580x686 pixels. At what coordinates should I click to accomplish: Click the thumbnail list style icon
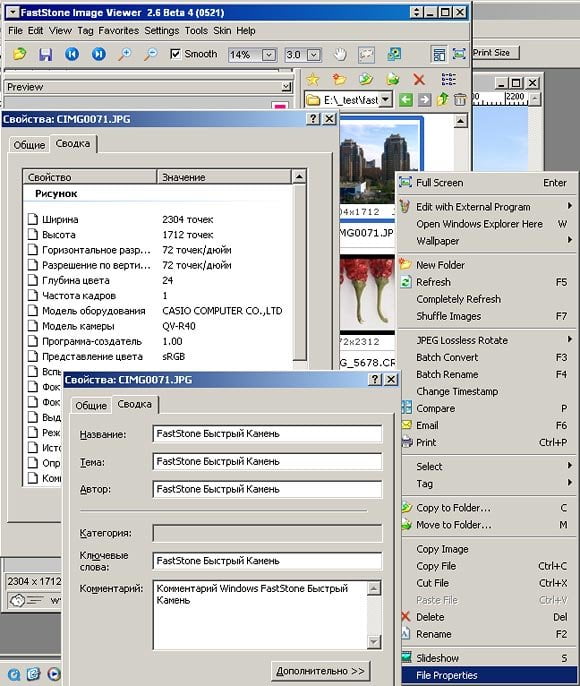[448, 79]
